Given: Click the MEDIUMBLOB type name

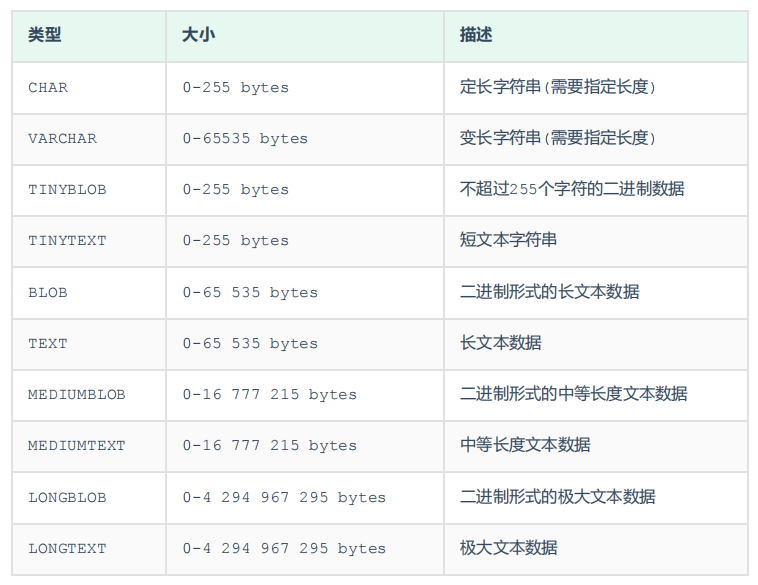Looking at the screenshot, I should pyautogui.click(x=77, y=395).
